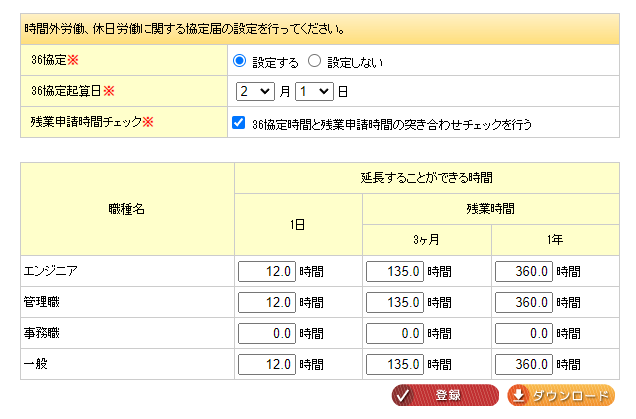Click 管理職 1年 hours input field

523,301
